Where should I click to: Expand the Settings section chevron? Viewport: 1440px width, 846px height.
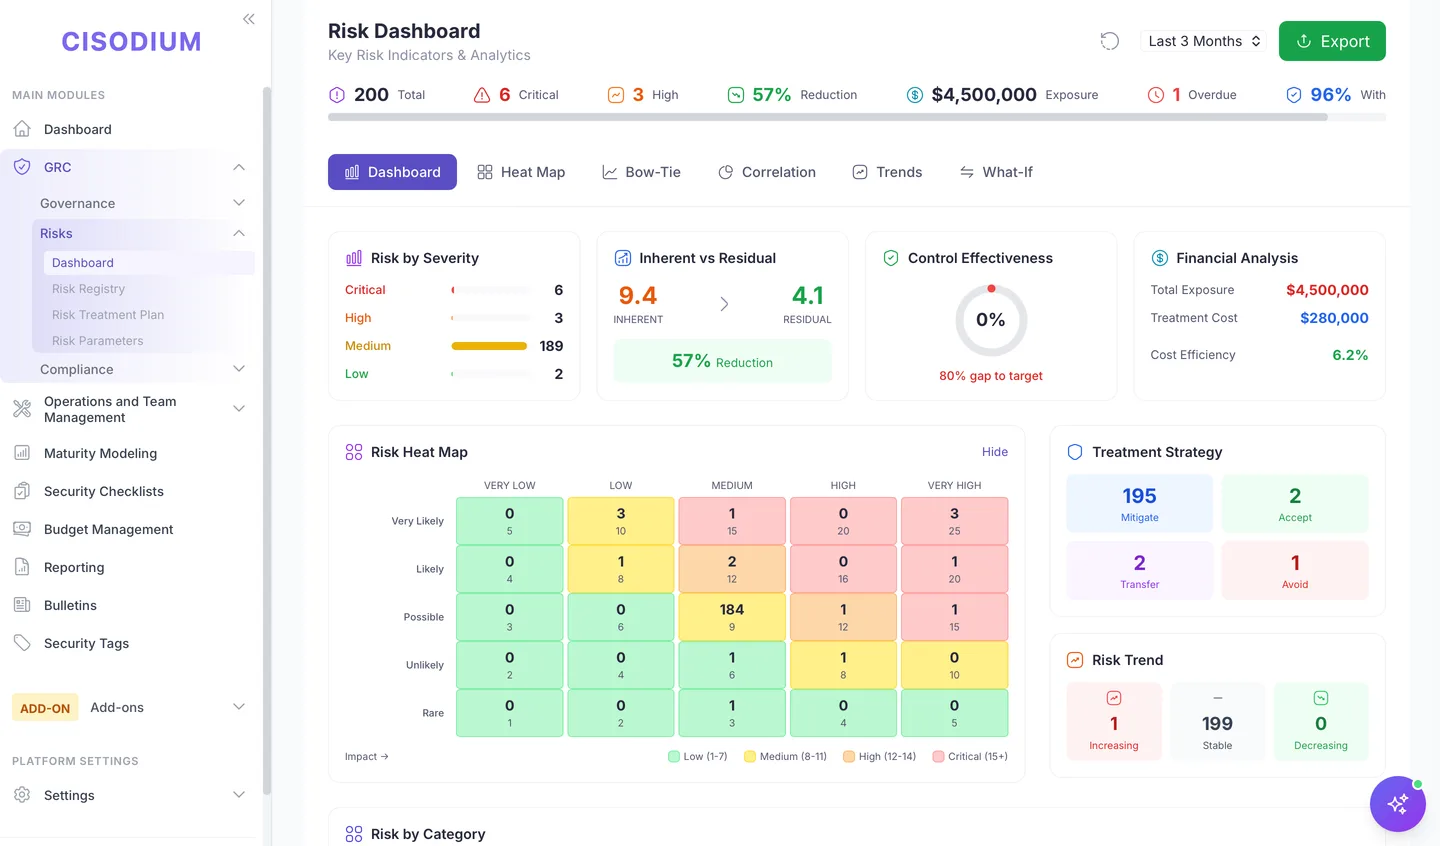coord(239,795)
